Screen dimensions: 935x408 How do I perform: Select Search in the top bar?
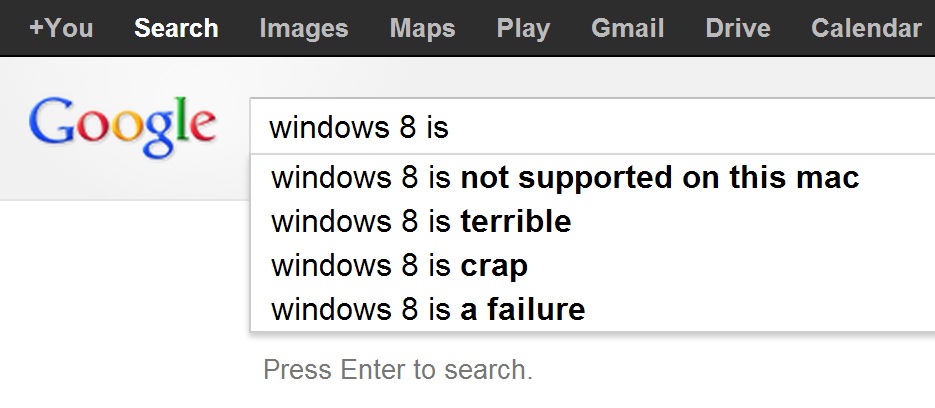pos(176,28)
